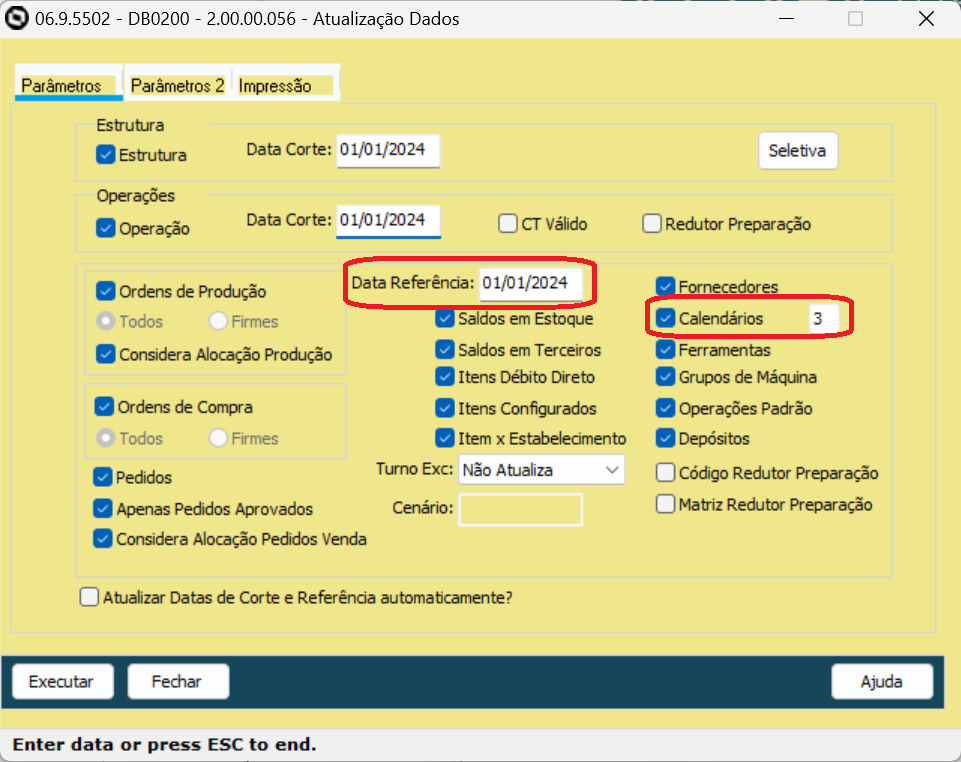Click the Calendários number field

(x=824, y=319)
